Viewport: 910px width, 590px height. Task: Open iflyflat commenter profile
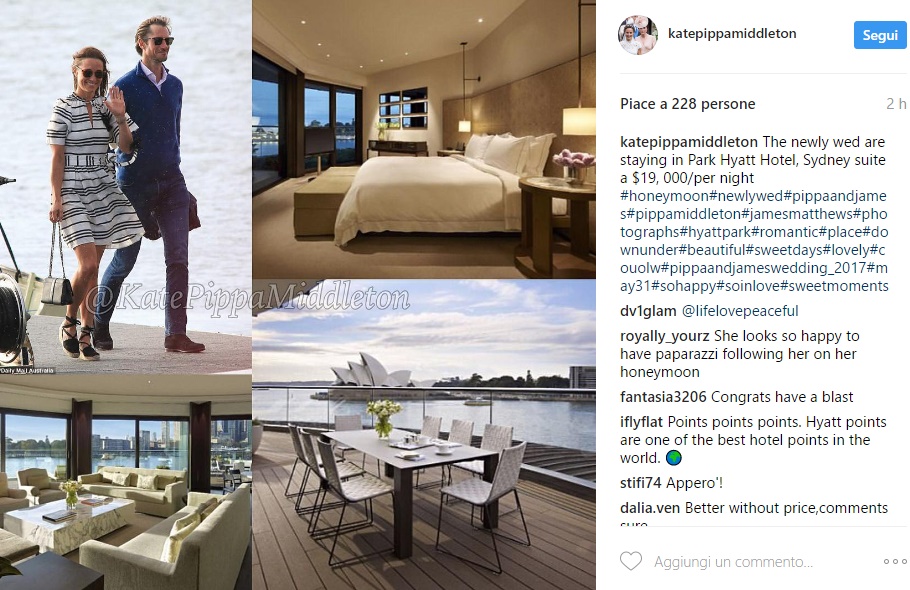641,422
